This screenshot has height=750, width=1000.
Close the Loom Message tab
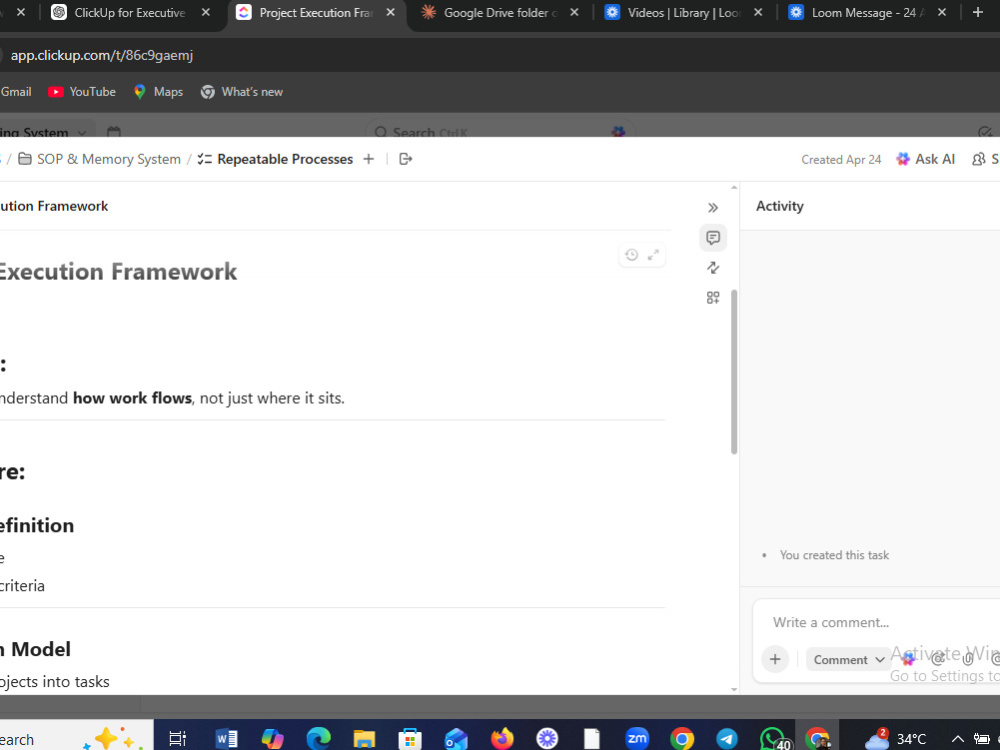(942, 13)
